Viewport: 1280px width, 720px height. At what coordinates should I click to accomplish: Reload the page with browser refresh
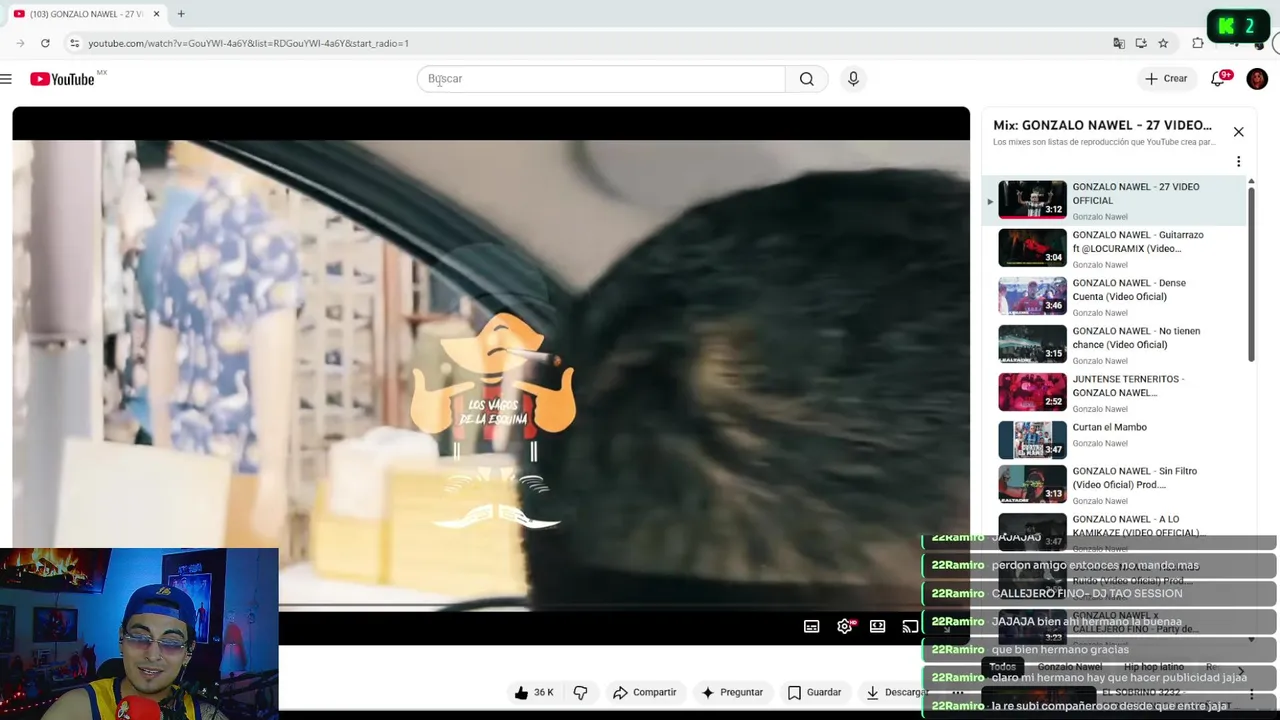click(45, 43)
